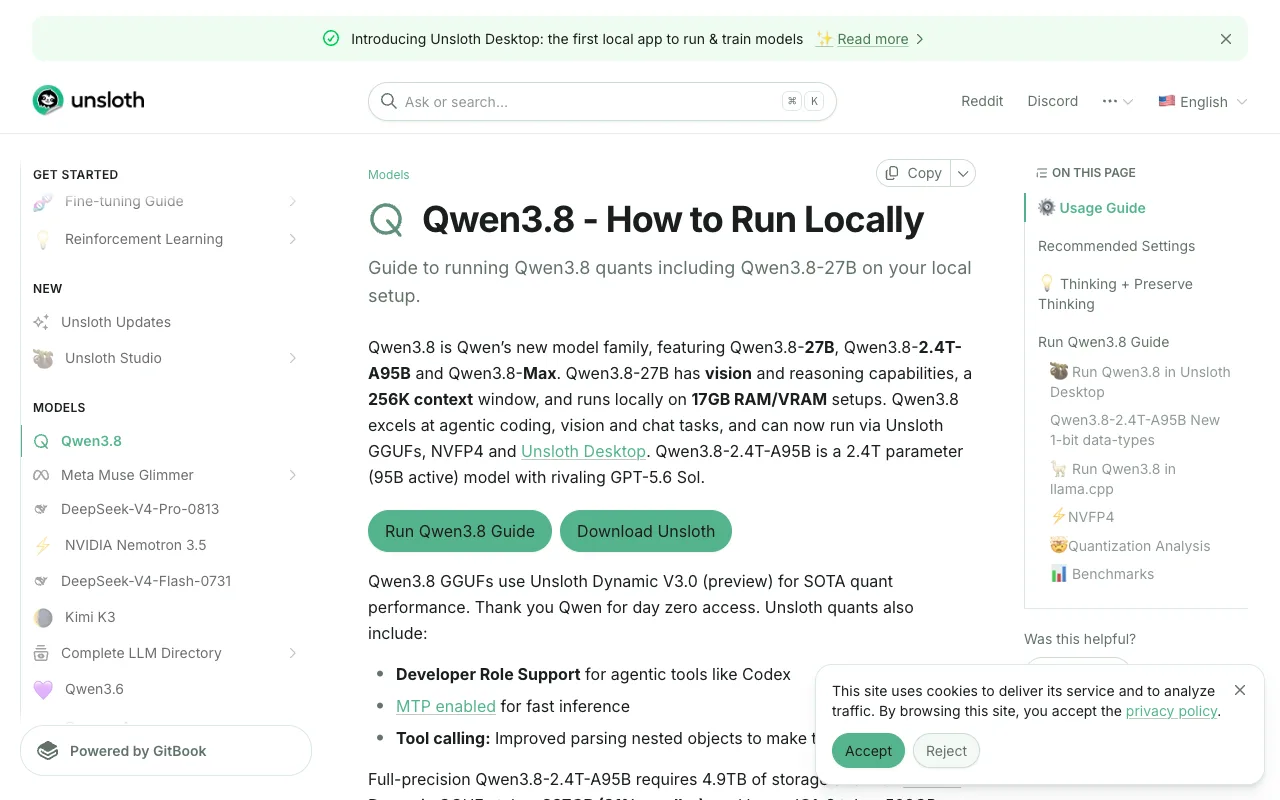Click the Benchmarks bar chart icon

(x=1058, y=574)
